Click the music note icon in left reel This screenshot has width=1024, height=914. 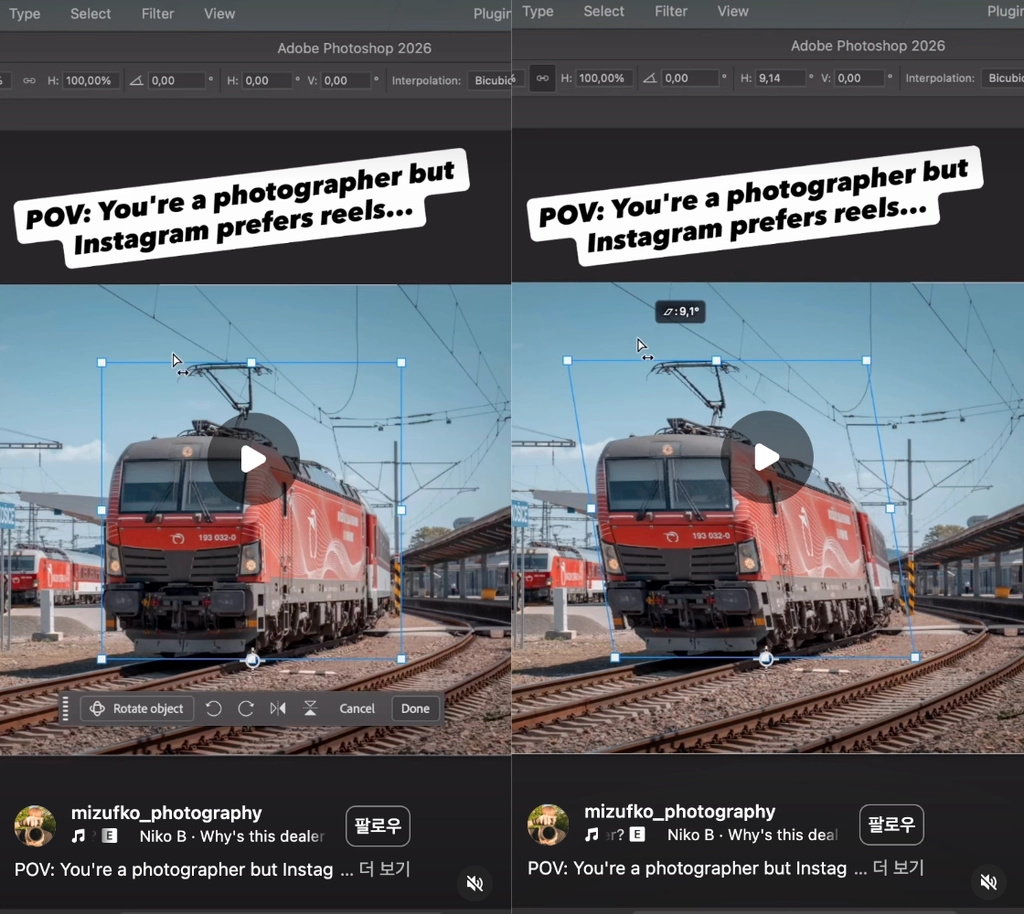78,836
